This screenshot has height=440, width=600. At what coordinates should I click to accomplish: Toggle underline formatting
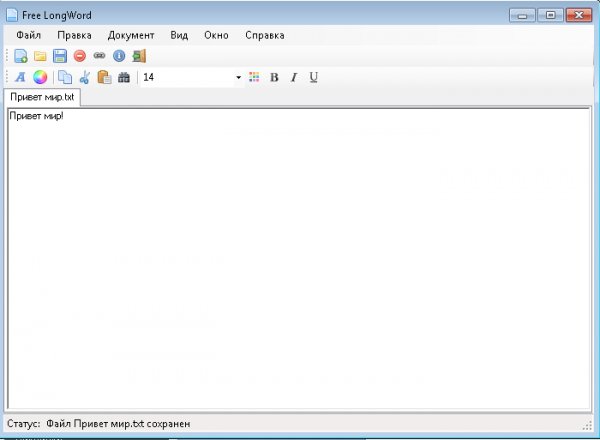(314, 77)
